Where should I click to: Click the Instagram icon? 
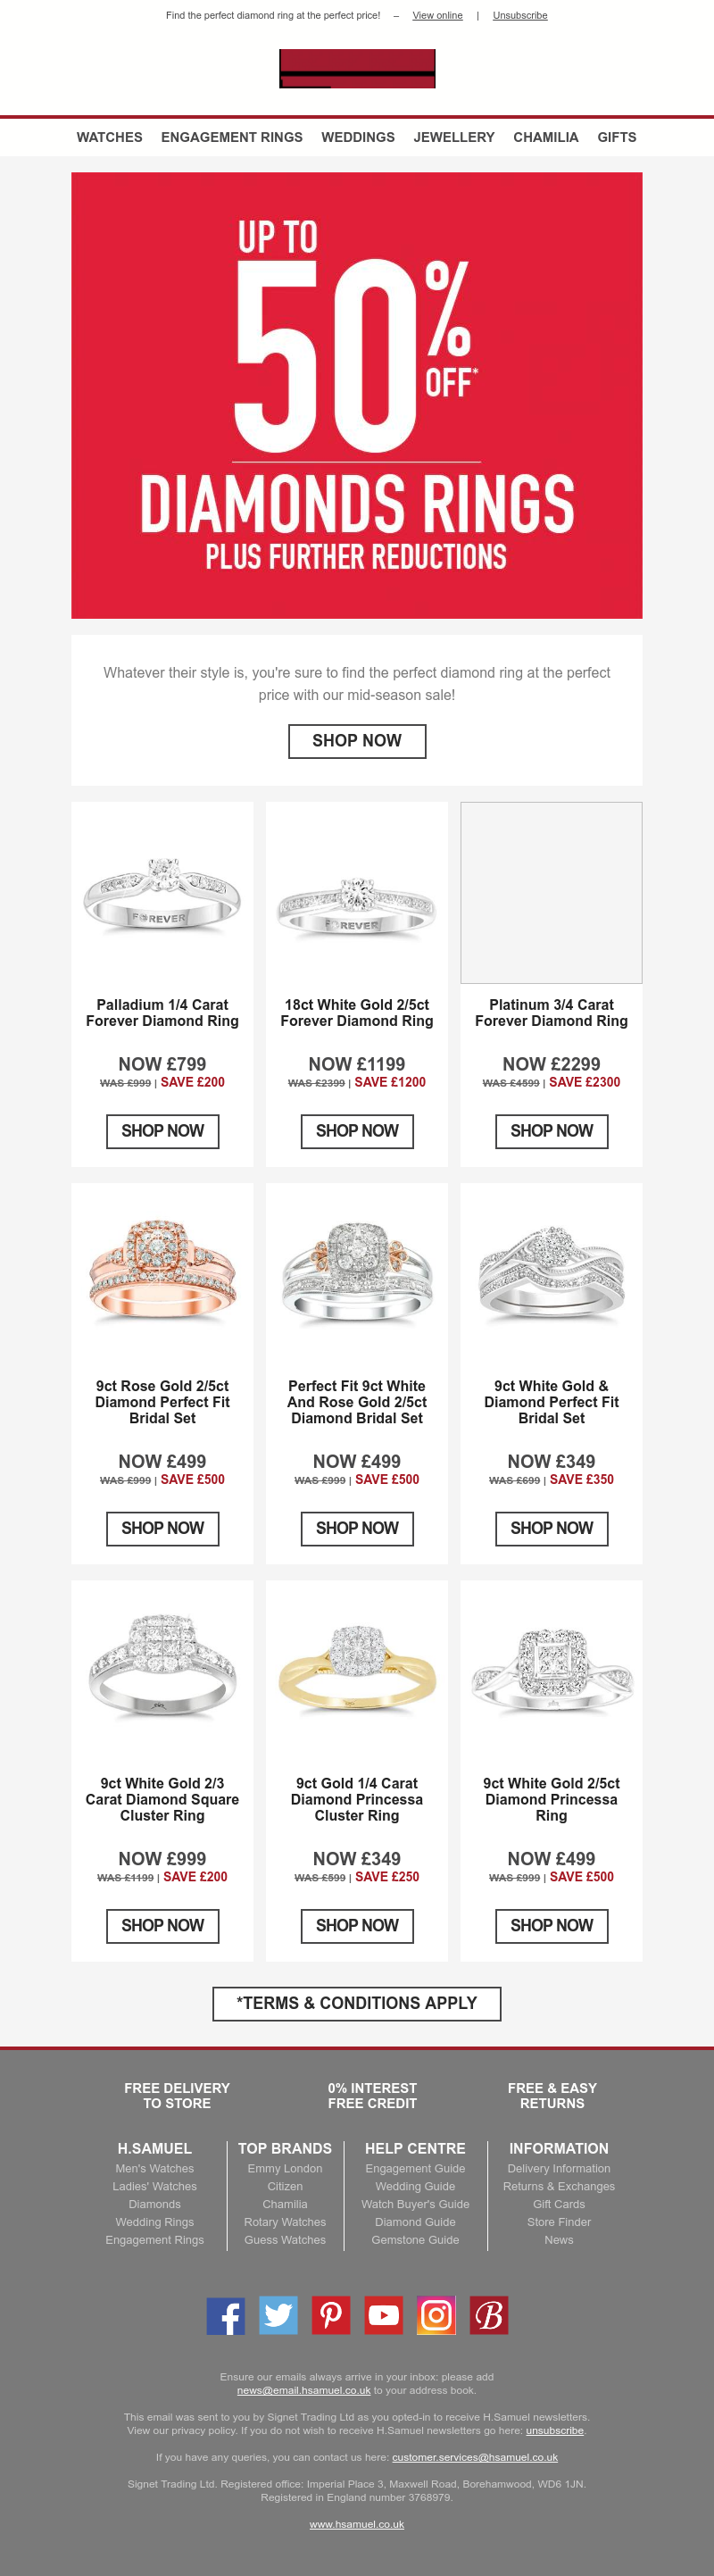point(436,2315)
